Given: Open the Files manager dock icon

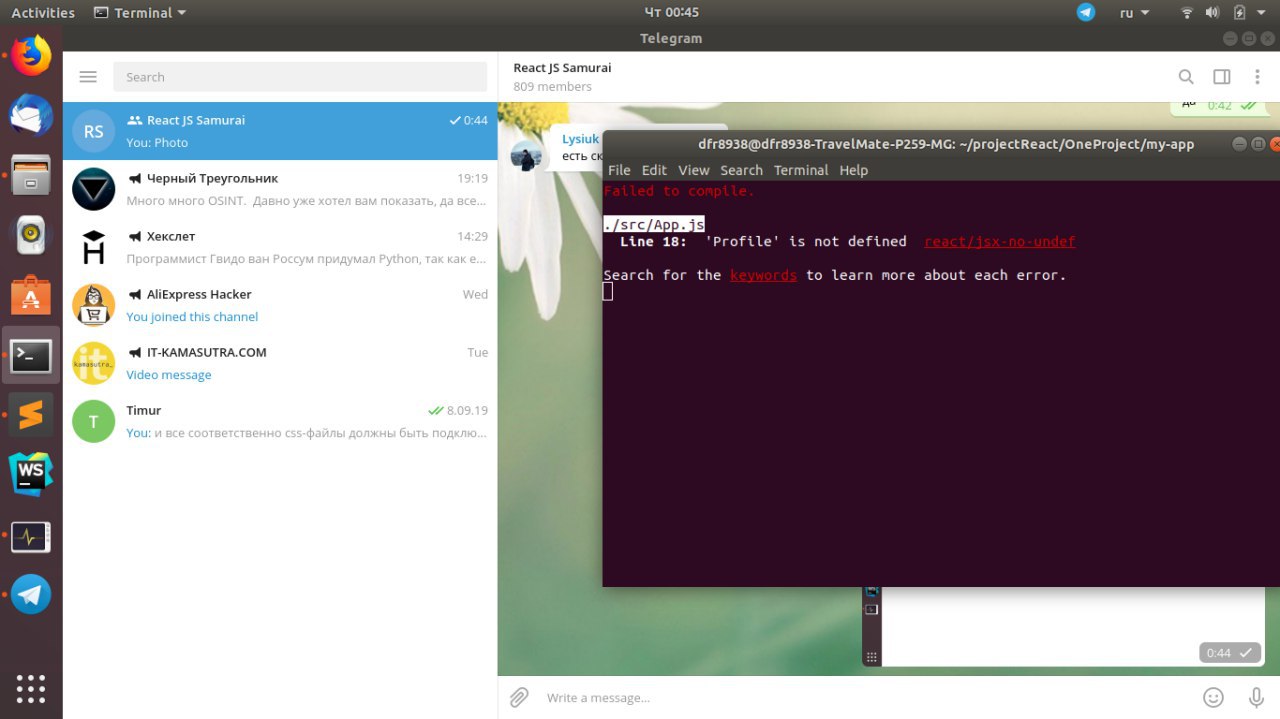Looking at the screenshot, I should point(31,174).
